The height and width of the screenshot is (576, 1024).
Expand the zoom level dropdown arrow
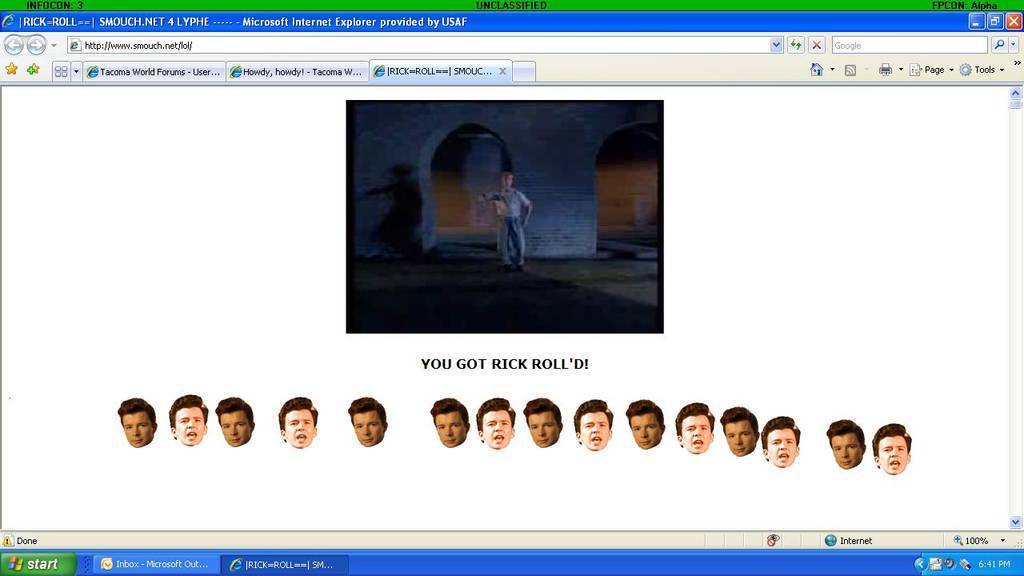(1002, 541)
